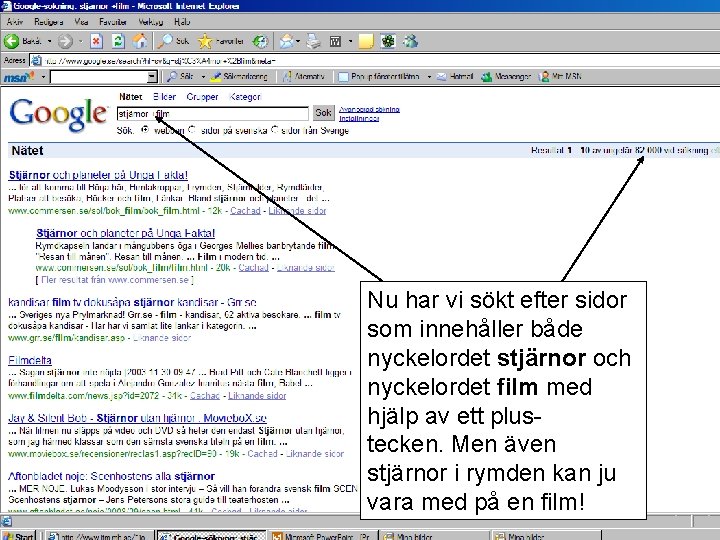Select the webben radio button
Image resolution: width=720 pixels, height=540 pixels.
click(x=145, y=130)
